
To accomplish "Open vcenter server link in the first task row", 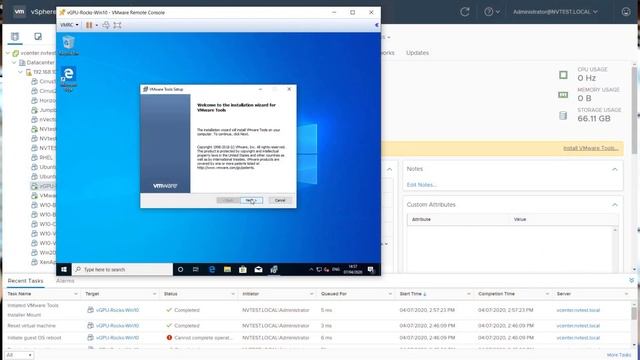I will tap(578, 310).
